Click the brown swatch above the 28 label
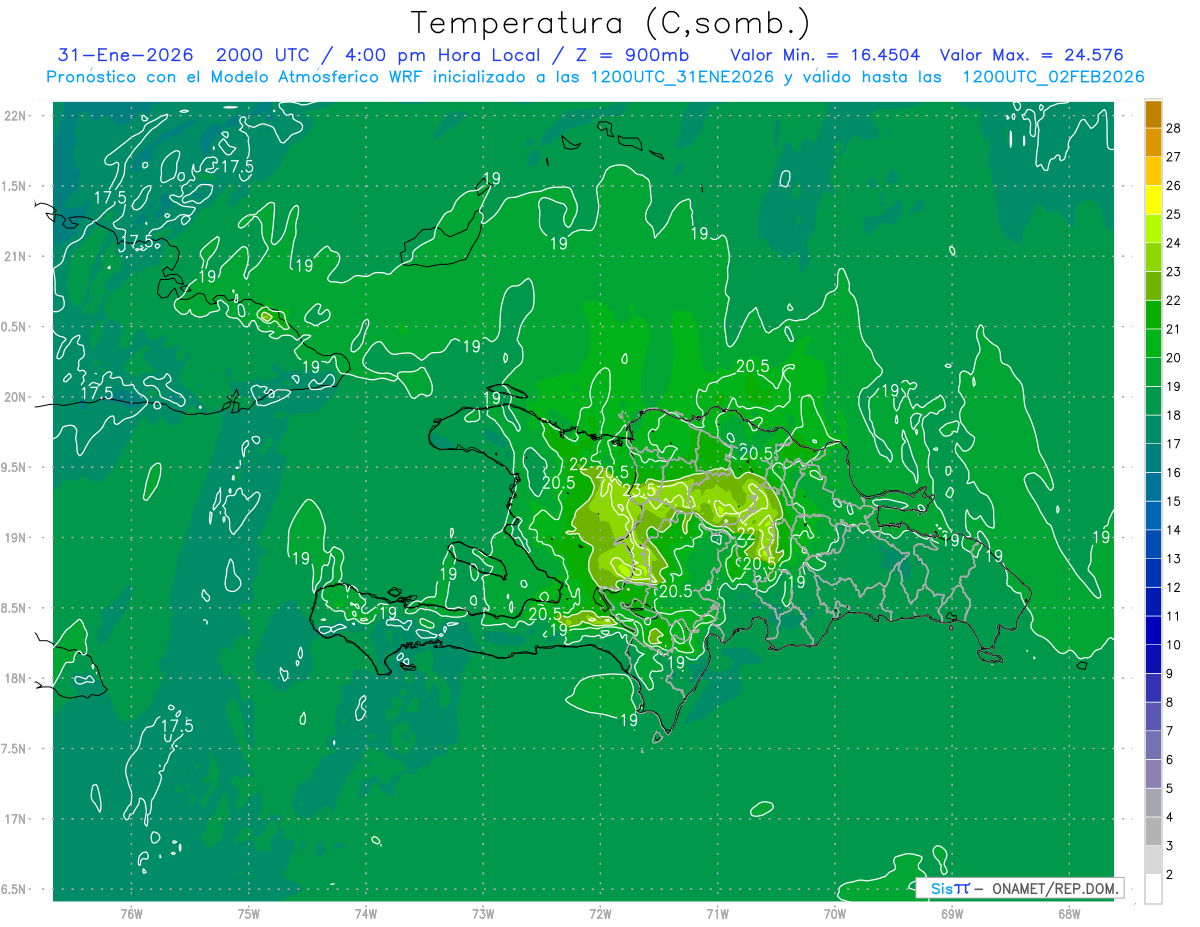Image resolution: width=1200 pixels, height=927 pixels. (1153, 113)
